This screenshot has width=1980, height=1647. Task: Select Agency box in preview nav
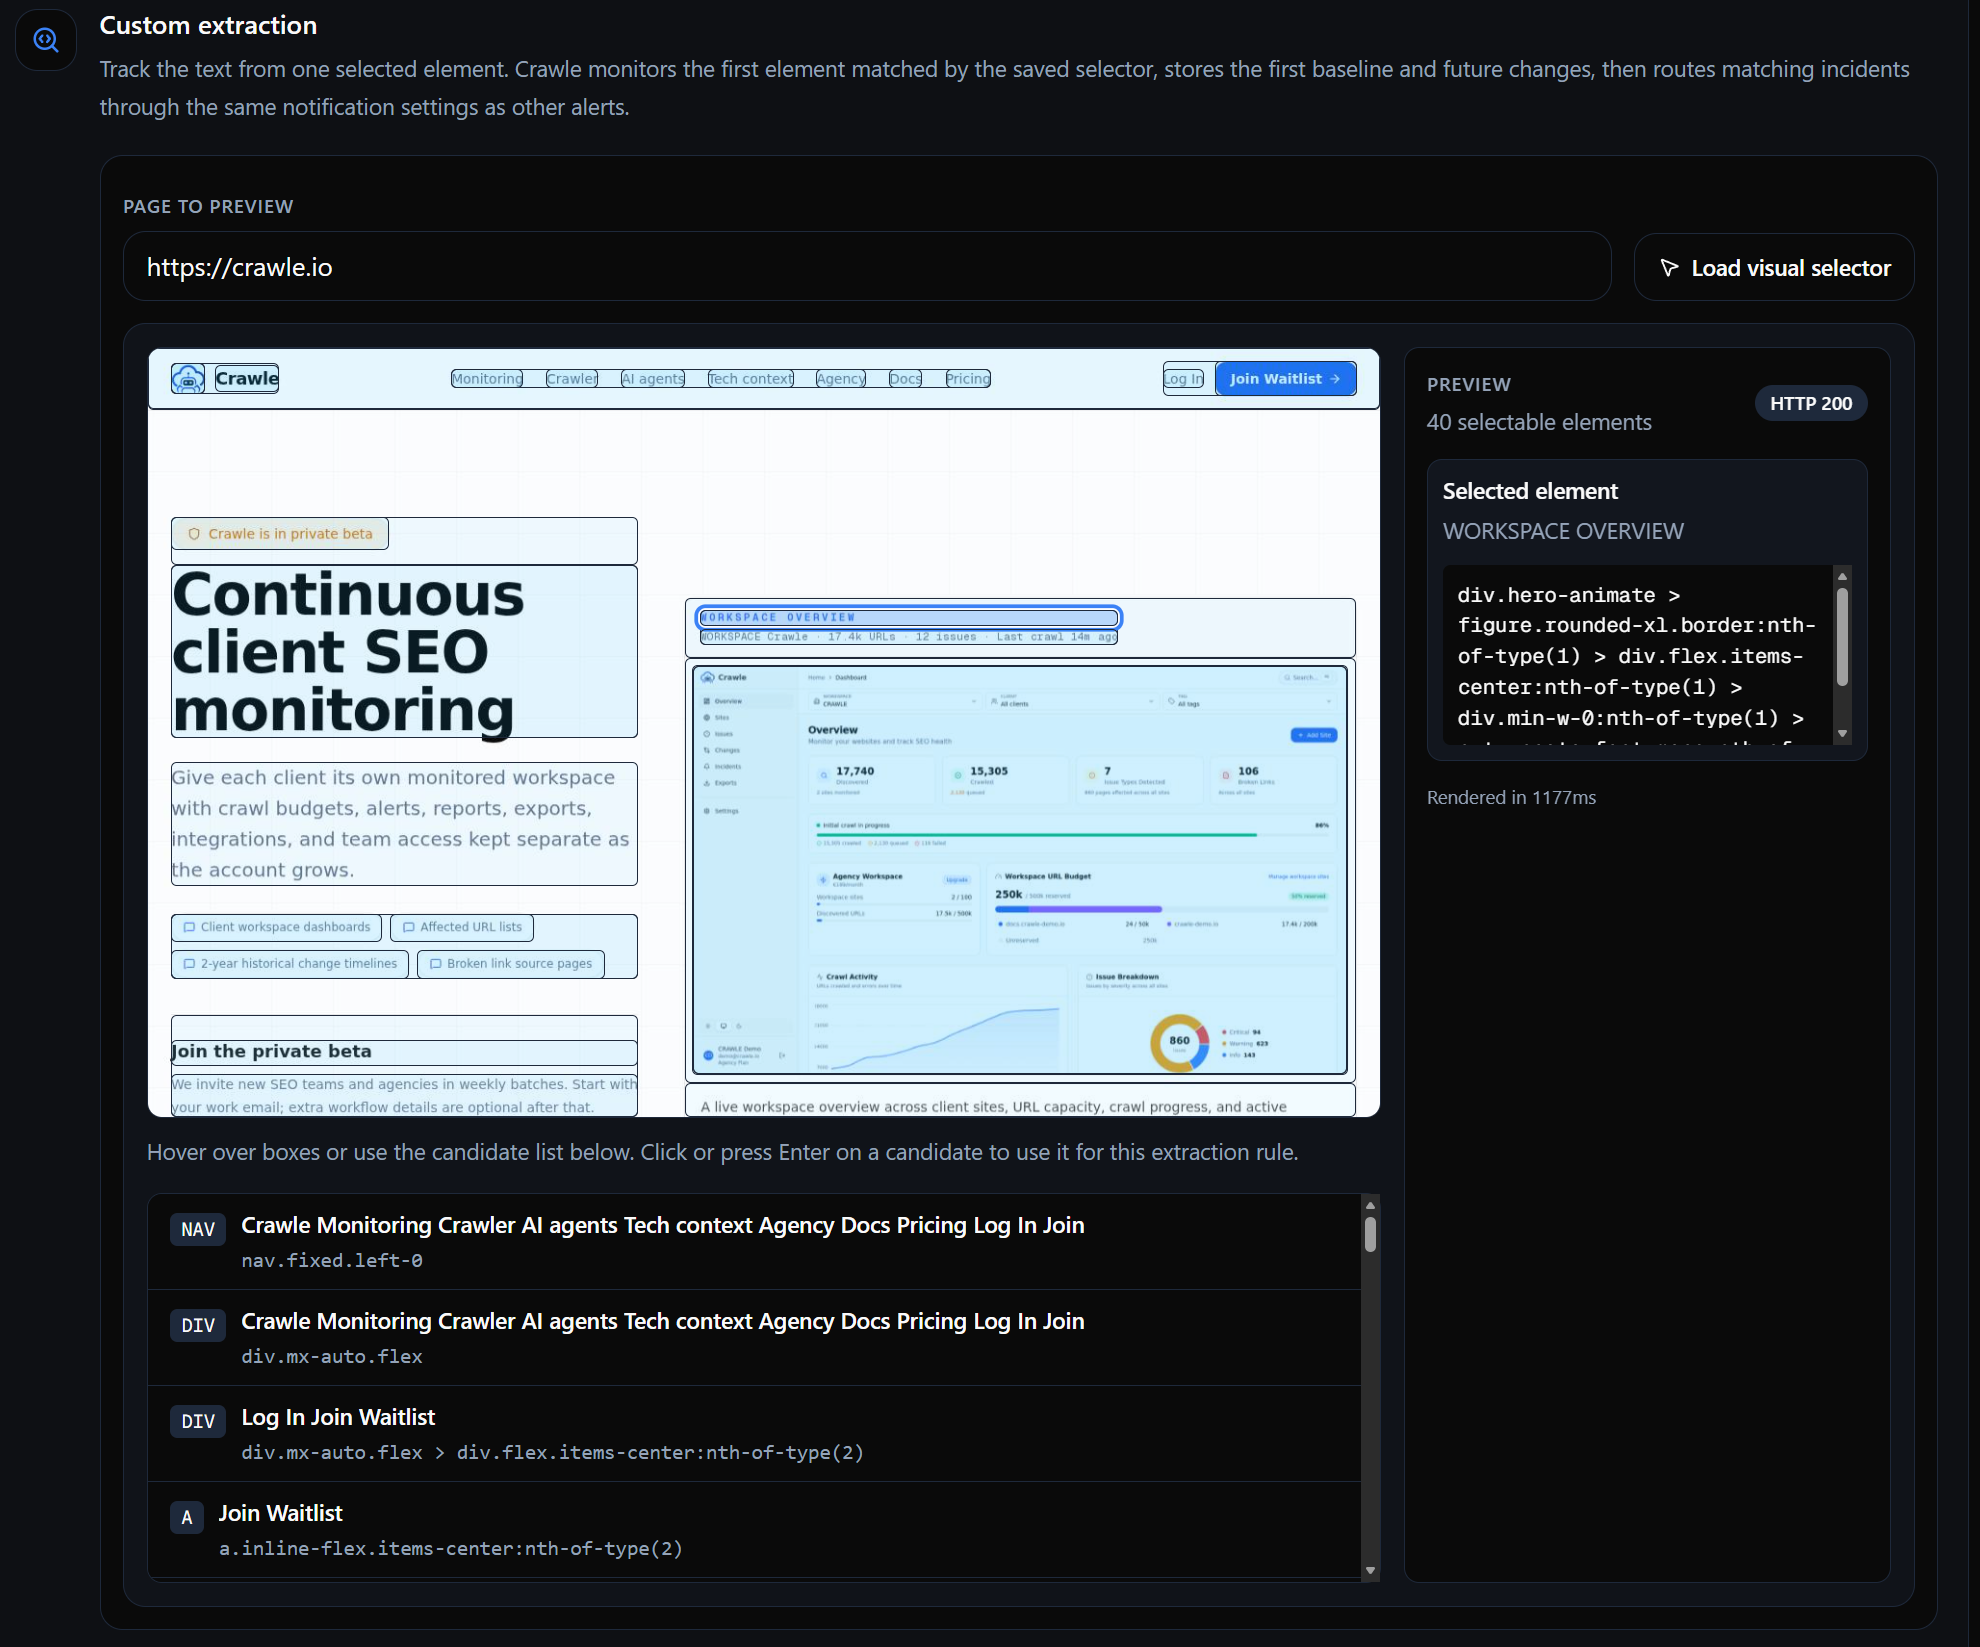click(x=841, y=379)
